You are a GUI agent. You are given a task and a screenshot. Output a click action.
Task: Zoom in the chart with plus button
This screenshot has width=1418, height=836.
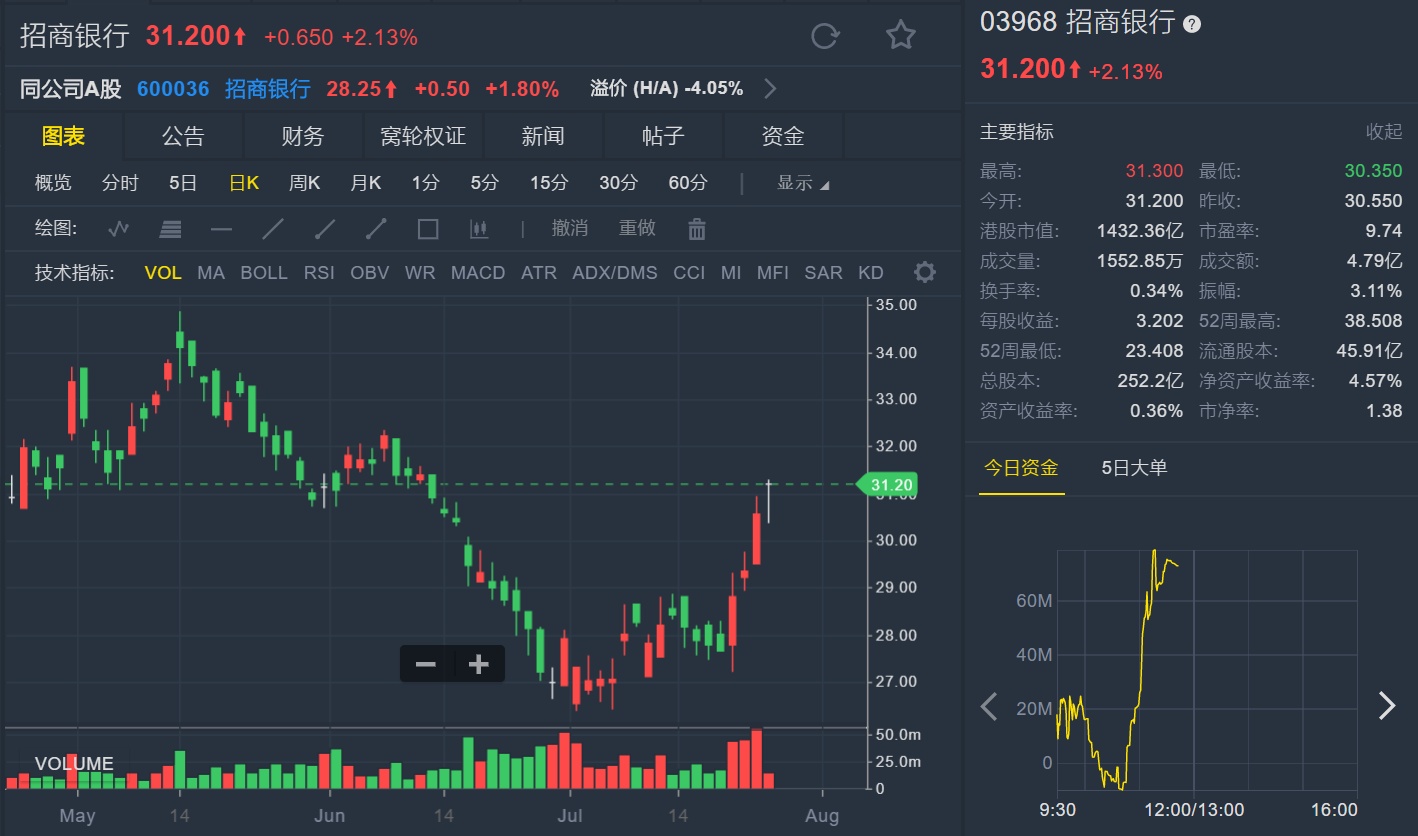pyautogui.click(x=479, y=664)
